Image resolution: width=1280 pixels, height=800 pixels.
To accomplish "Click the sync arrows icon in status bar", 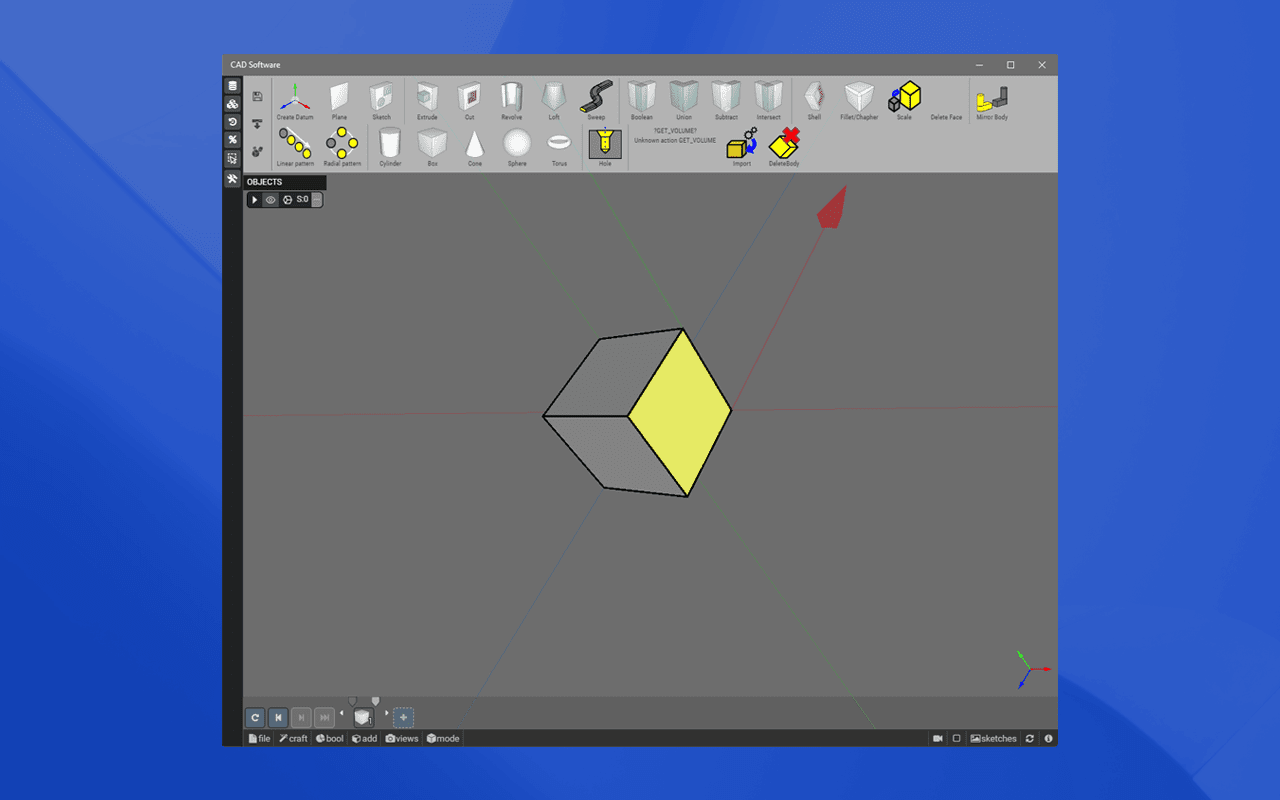I will coord(1030,738).
